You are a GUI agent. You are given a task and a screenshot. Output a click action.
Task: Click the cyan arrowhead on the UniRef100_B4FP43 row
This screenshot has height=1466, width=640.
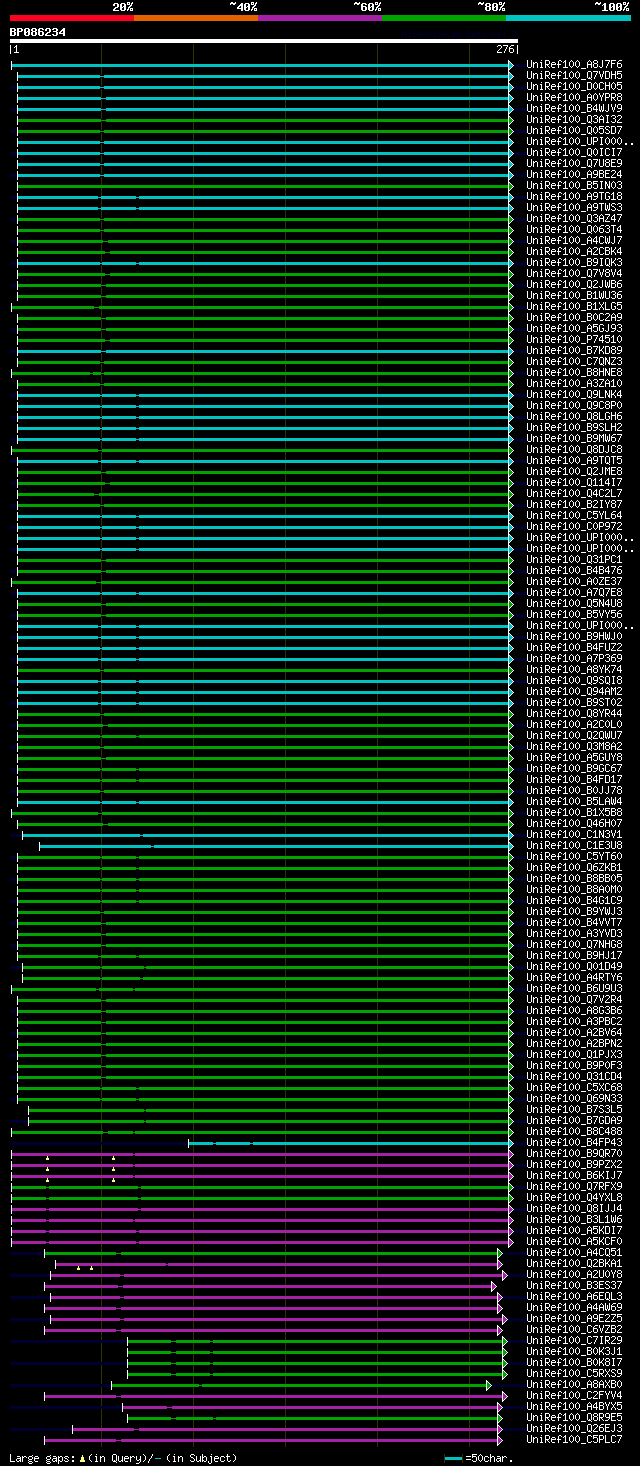click(511, 1143)
